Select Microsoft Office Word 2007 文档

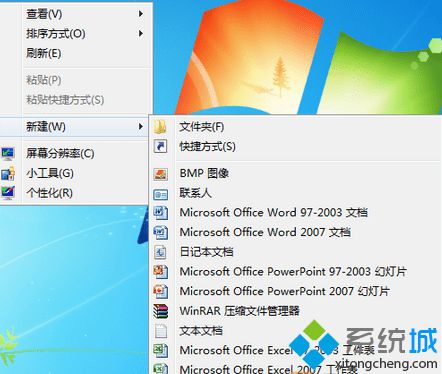point(296,232)
